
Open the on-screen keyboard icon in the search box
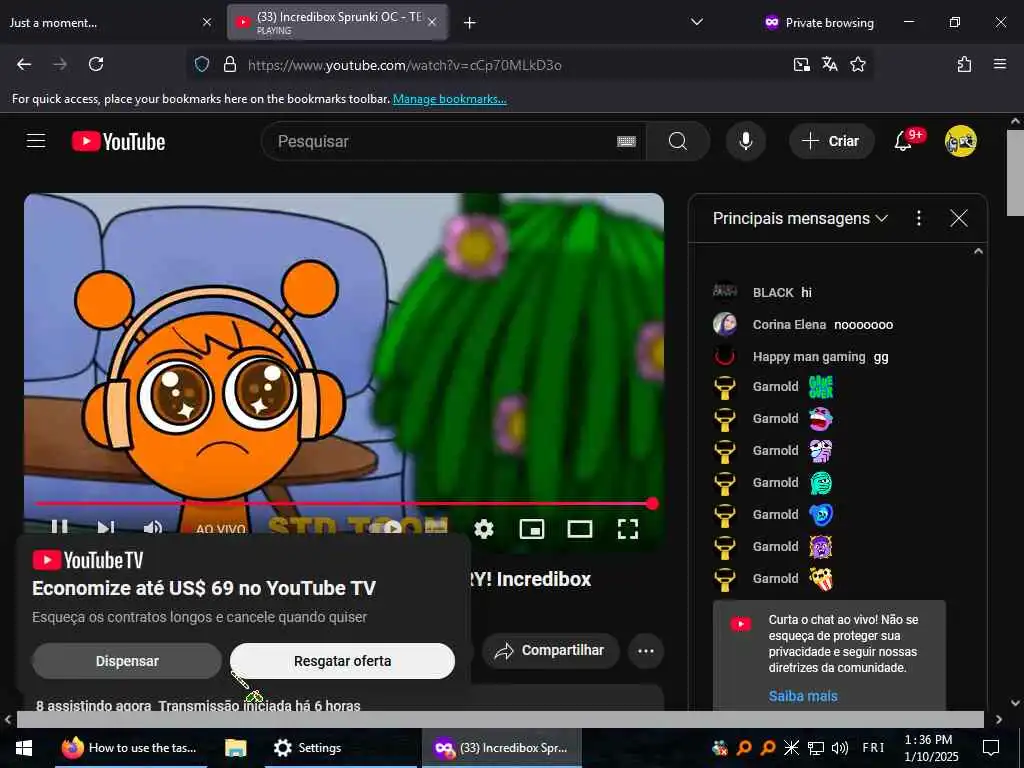pyautogui.click(x=626, y=141)
